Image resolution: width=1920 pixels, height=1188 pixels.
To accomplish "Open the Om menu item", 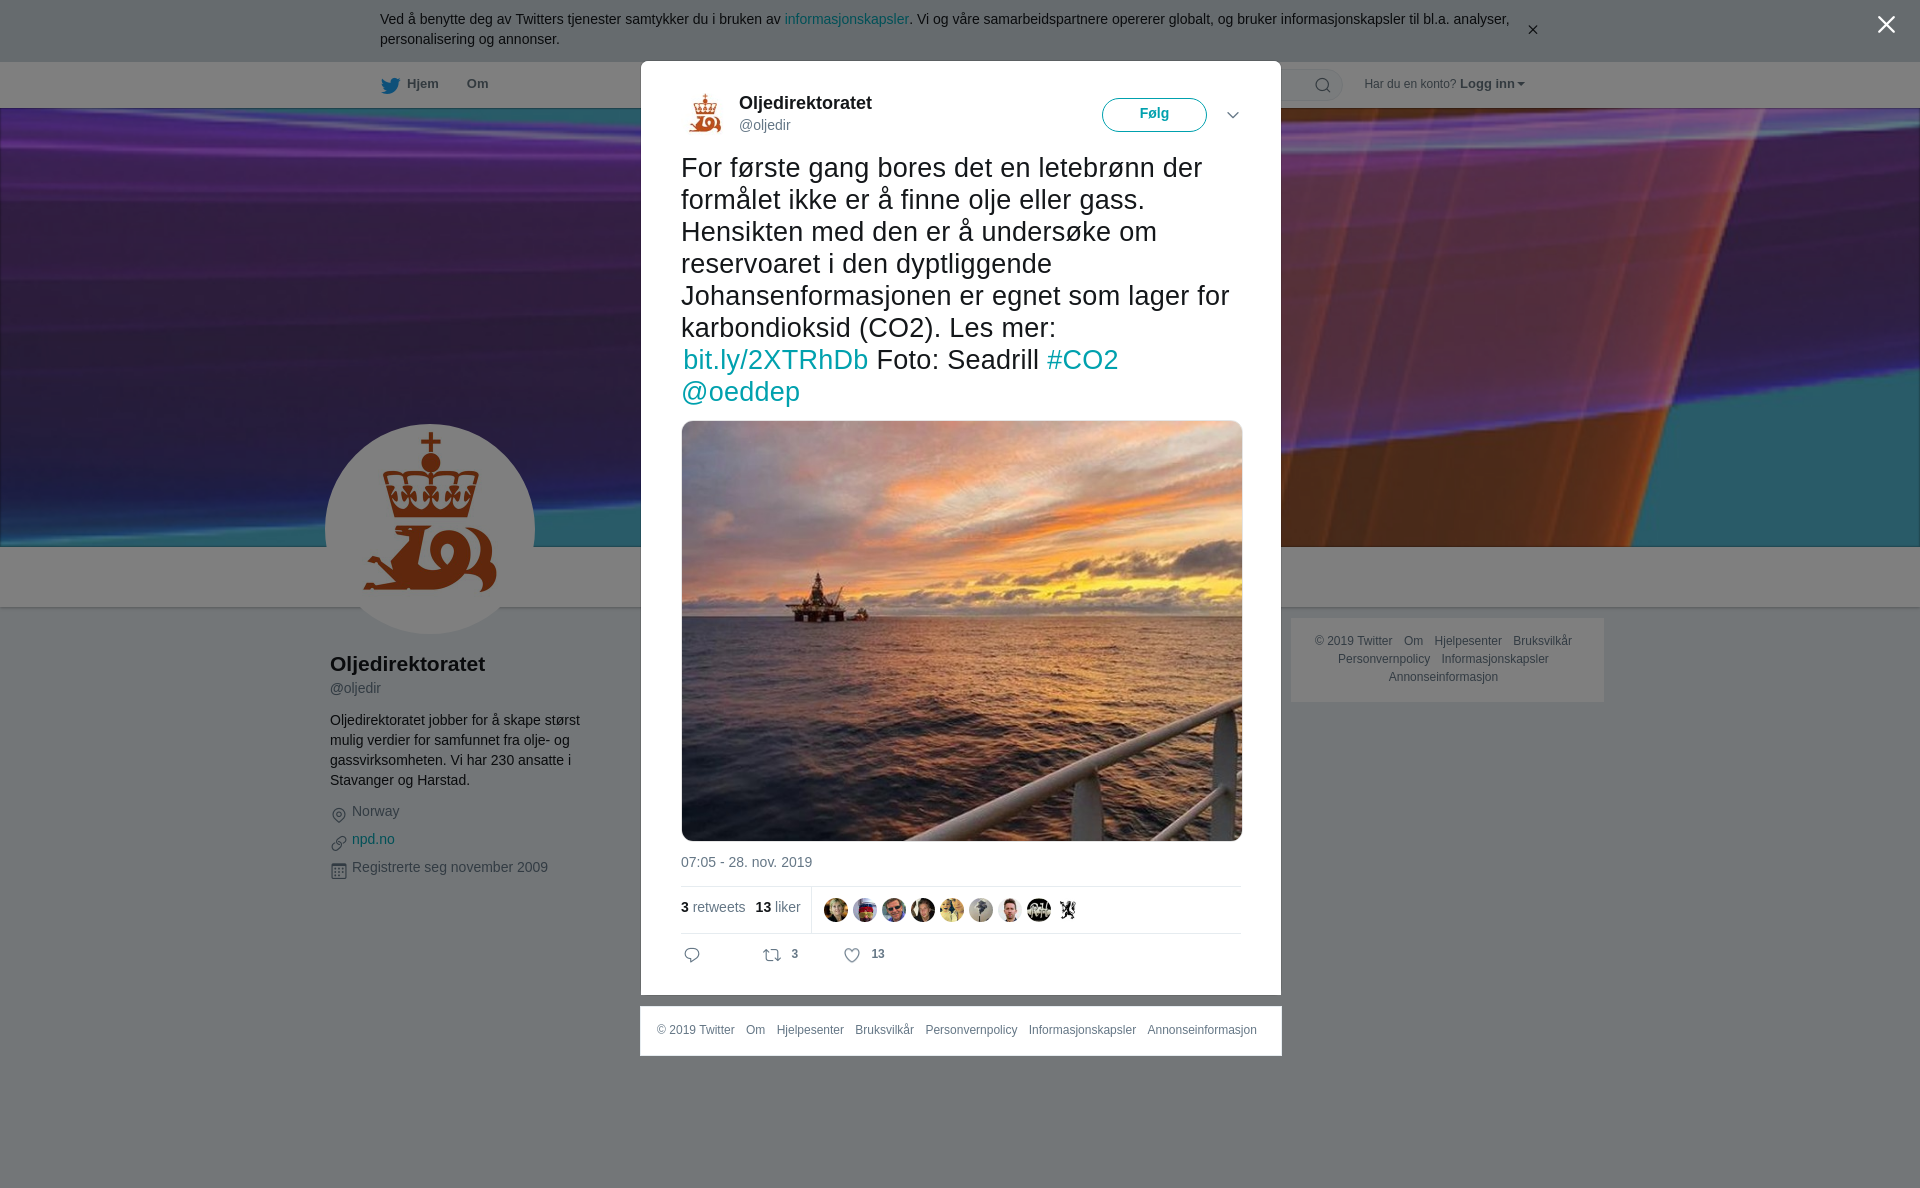I will point(478,84).
